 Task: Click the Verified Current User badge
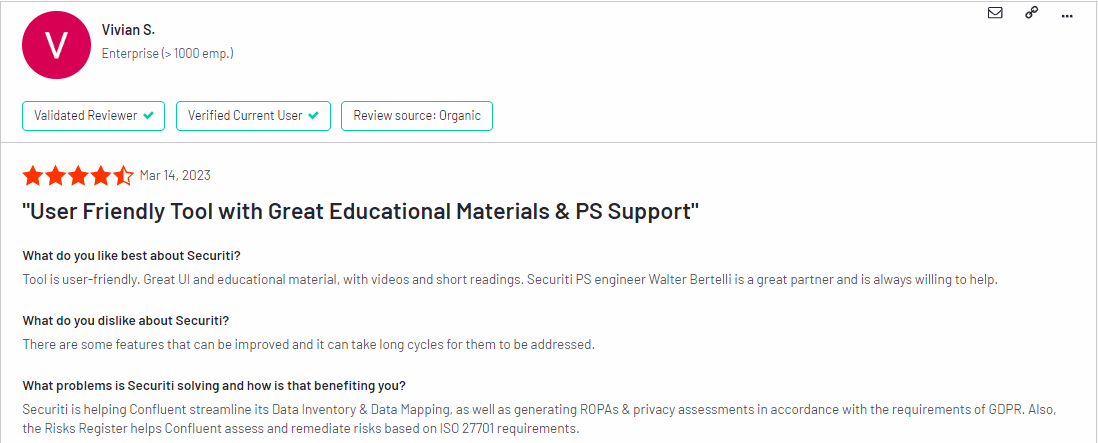pyautogui.click(x=253, y=116)
